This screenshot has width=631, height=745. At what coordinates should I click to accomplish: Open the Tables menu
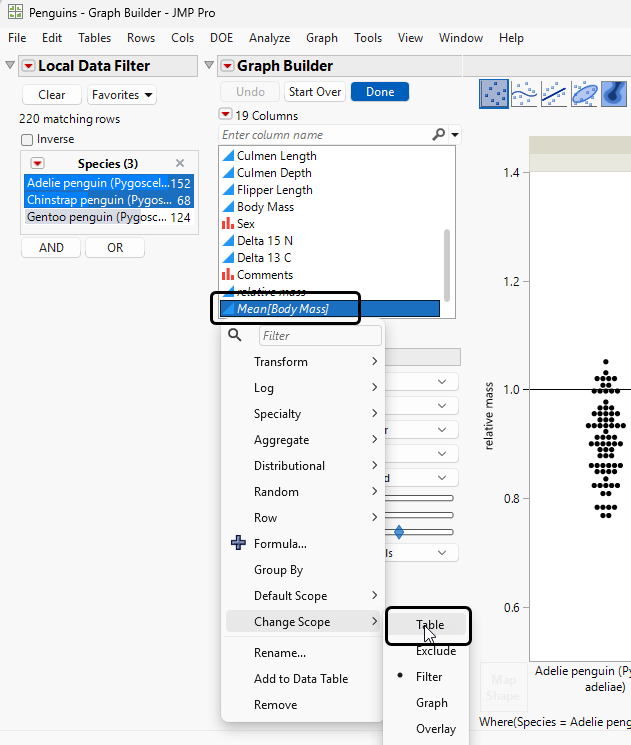(95, 38)
